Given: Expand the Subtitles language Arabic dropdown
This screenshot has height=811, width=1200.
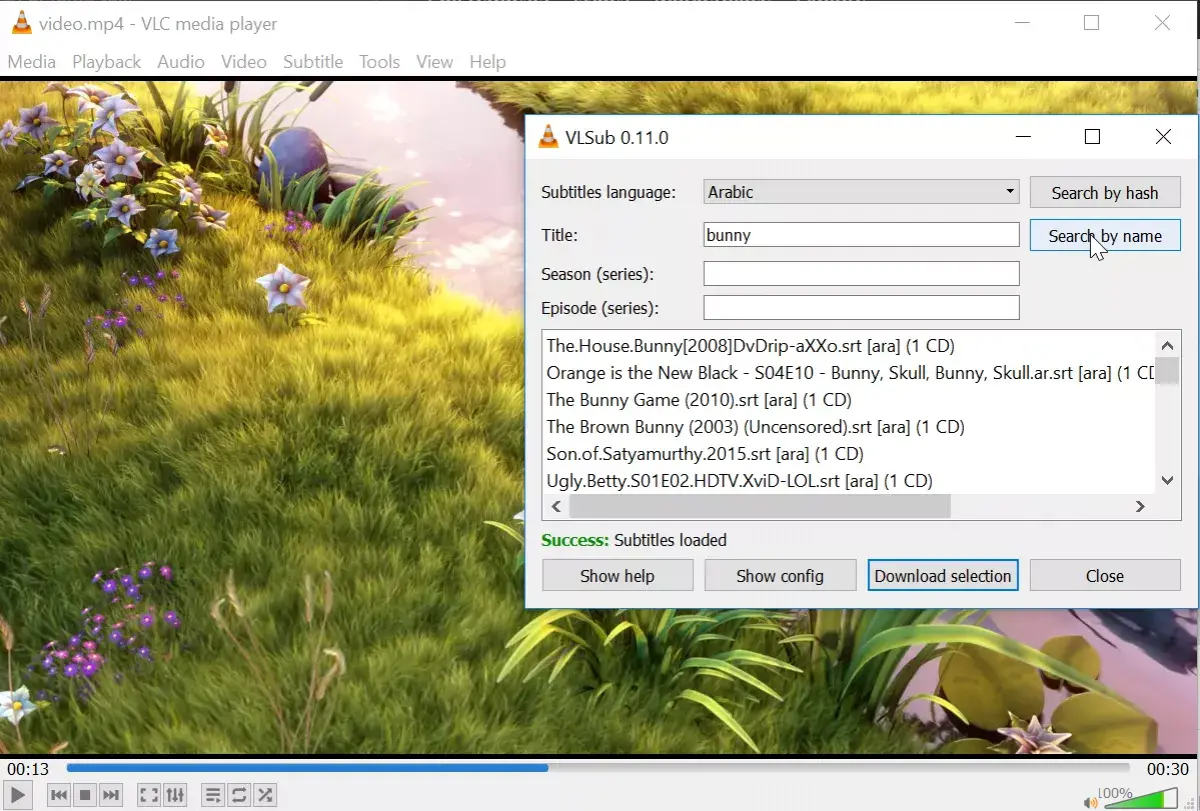Looking at the screenshot, I should pos(861,192).
